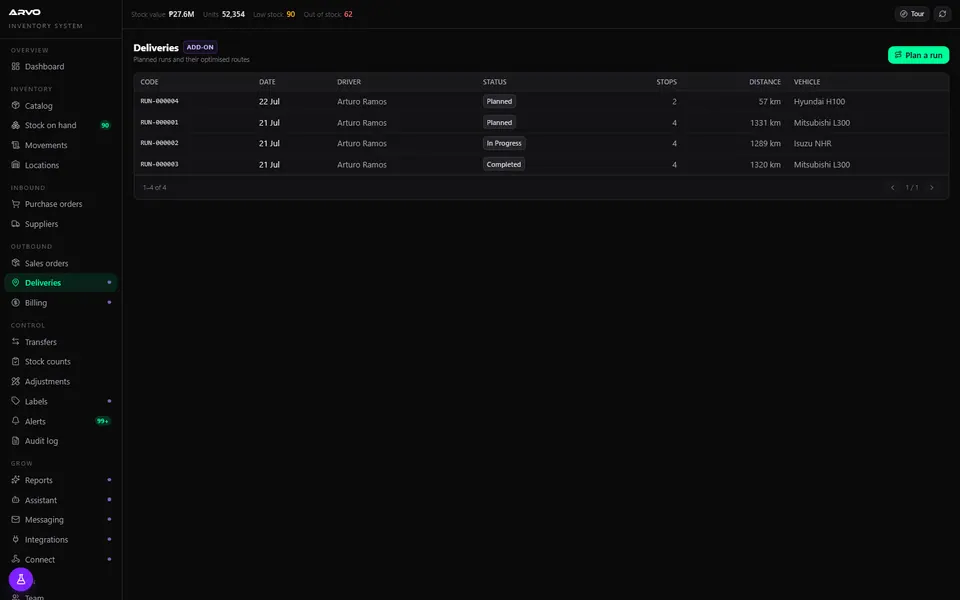The image size is (960, 600).
Task: Click the 1289 km distance cell
Action: pyautogui.click(x=765, y=143)
